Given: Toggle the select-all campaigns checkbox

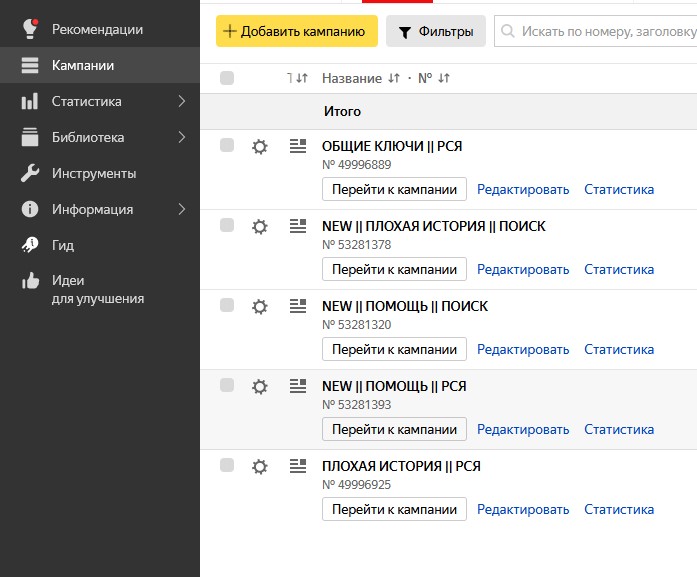Looking at the screenshot, I should [227, 78].
